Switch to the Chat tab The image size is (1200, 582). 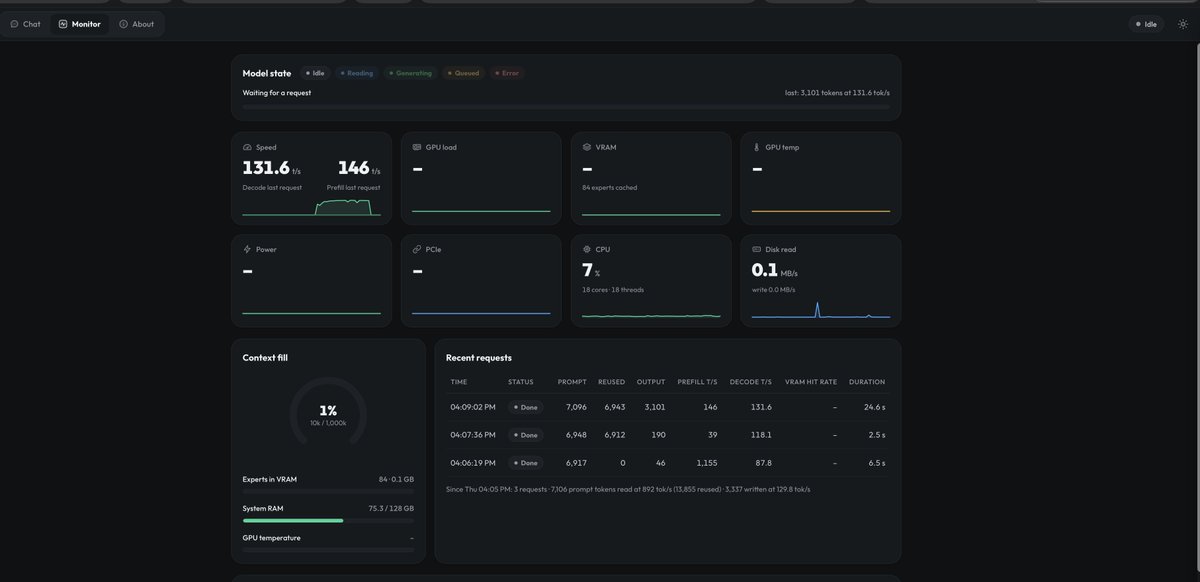[x=26, y=24]
